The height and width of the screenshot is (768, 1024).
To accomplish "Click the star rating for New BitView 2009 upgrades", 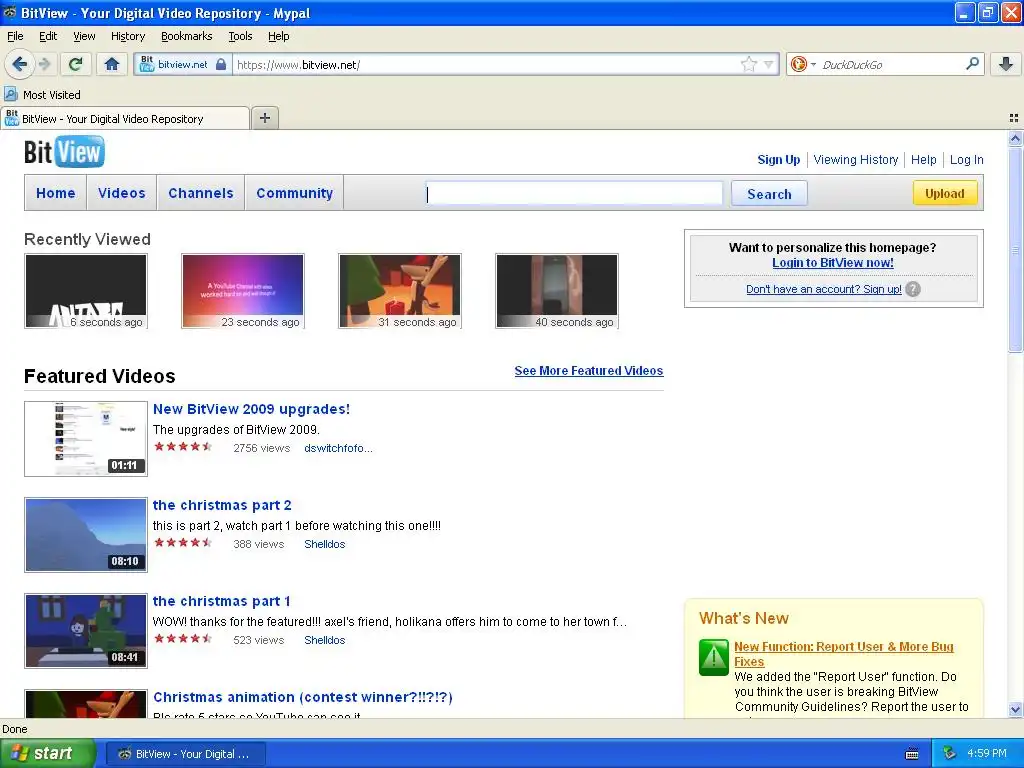I will [184, 447].
